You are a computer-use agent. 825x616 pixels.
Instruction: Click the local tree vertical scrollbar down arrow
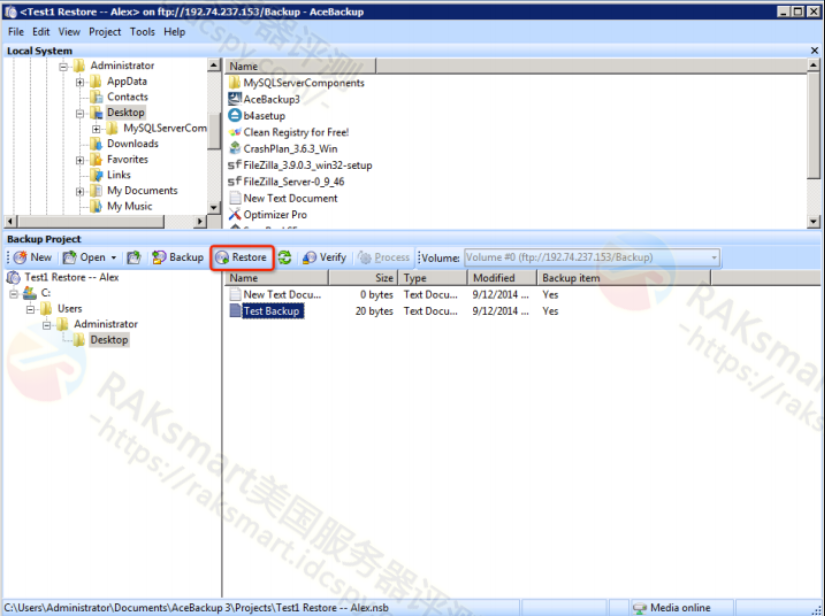click(x=214, y=207)
